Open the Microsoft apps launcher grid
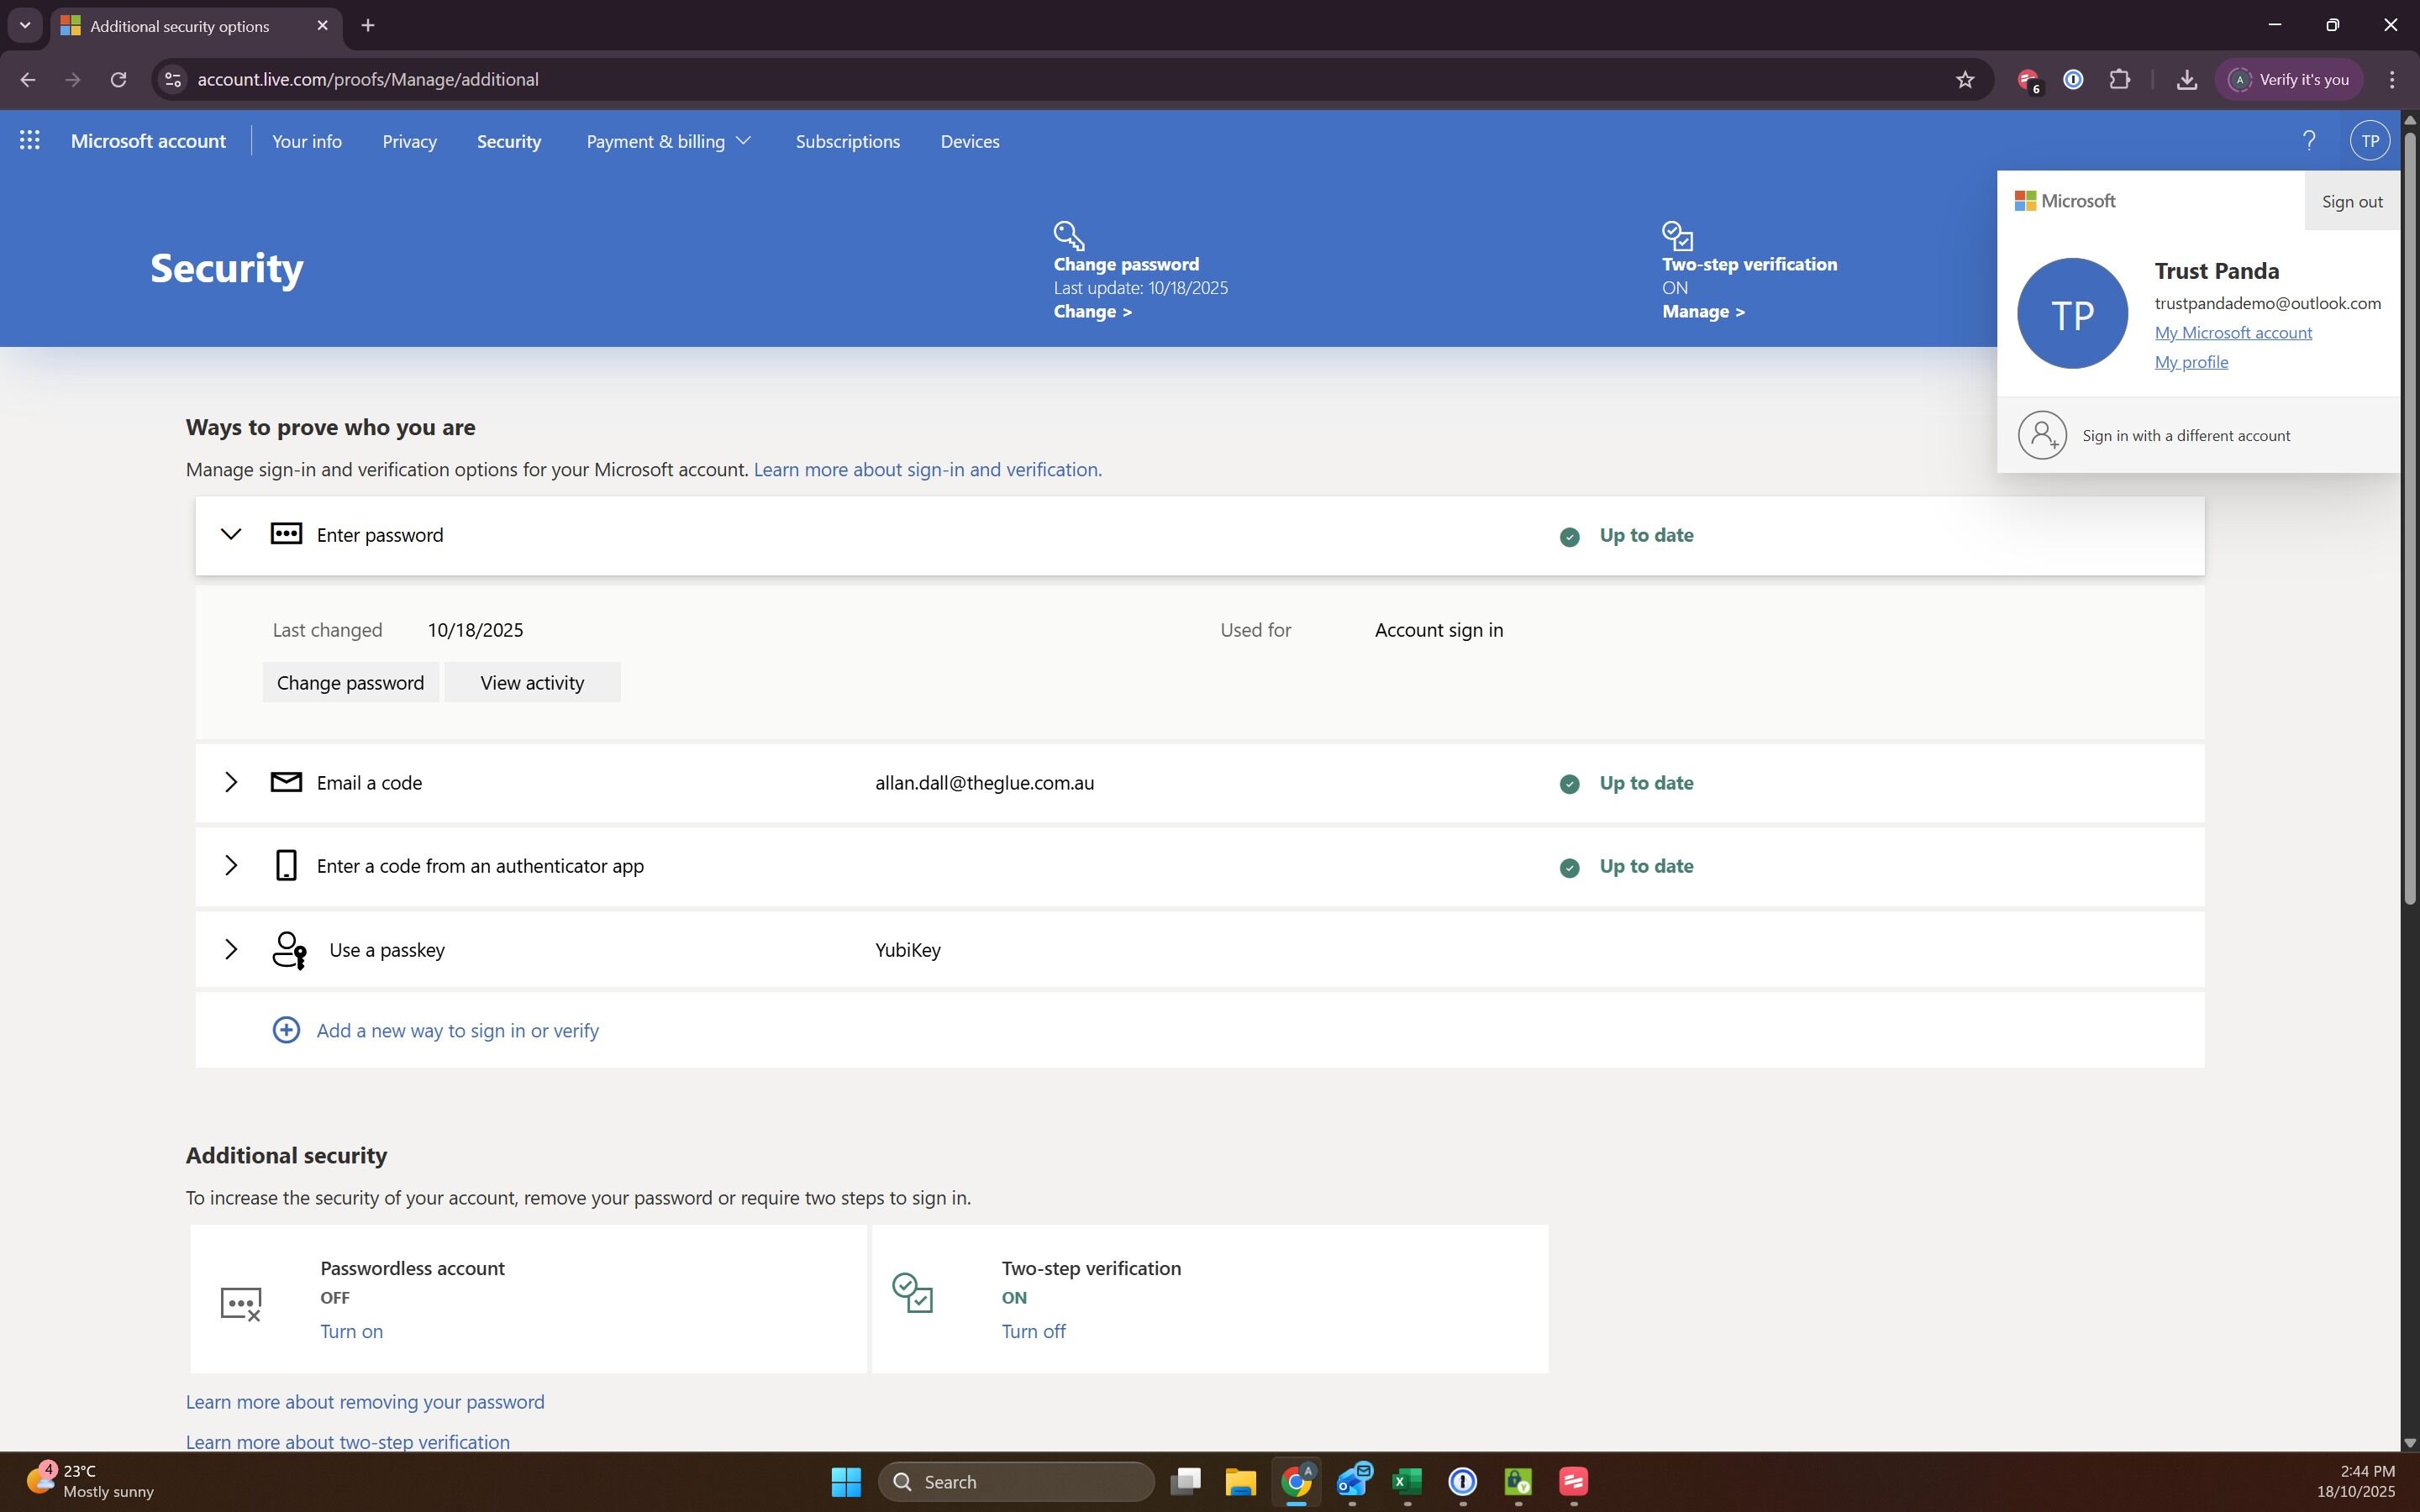Viewport: 2420px width, 1512px height. 30,141
